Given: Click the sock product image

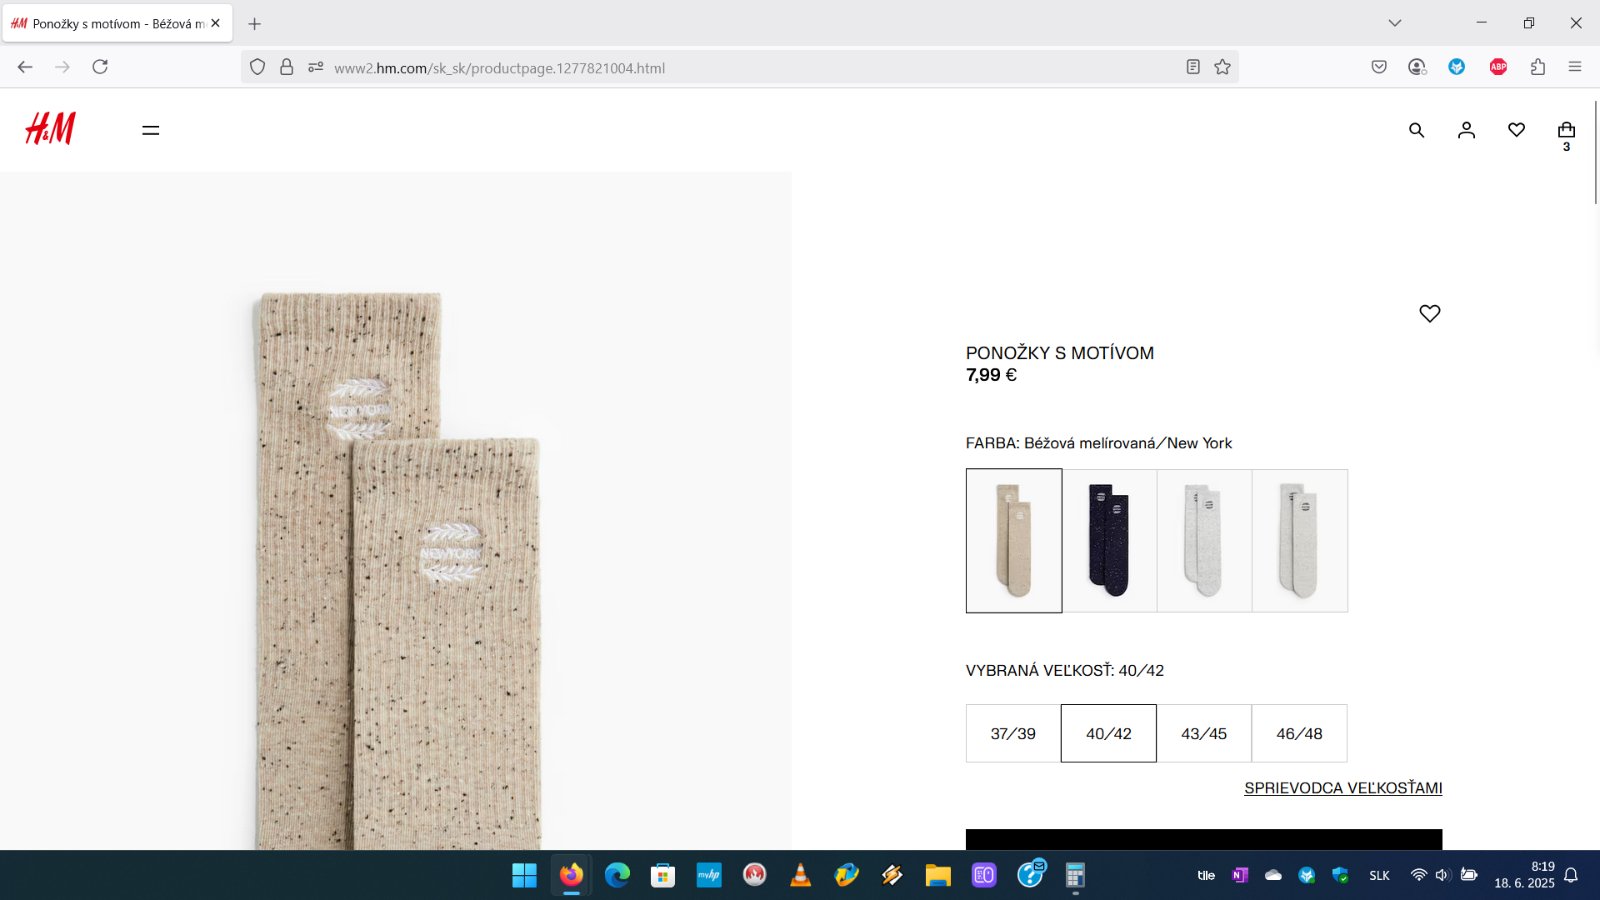Looking at the screenshot, I should point(396,560).
